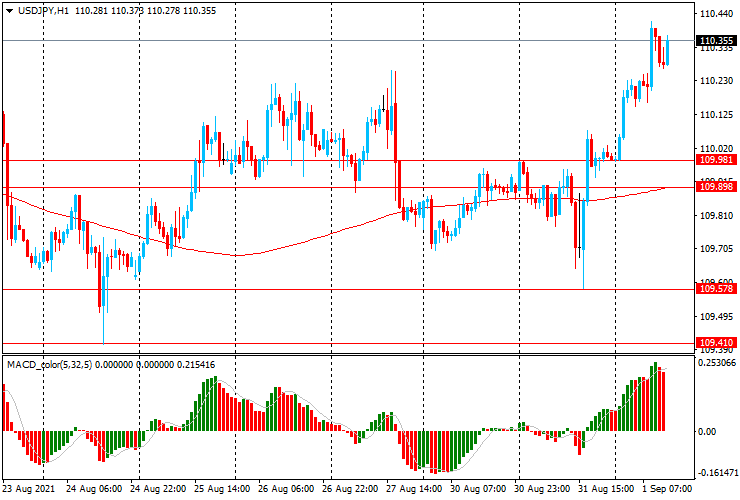Image resolution: width=740 pixels, height=500 pixels.
Task: Click the MACD zero level label 0.00
Action: pos(707,432)
